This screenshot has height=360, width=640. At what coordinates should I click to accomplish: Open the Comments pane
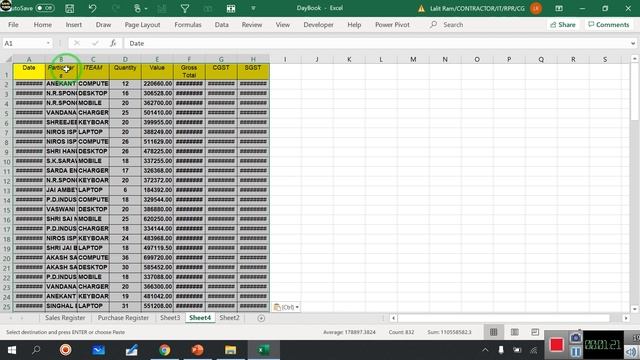pos(608,24)
